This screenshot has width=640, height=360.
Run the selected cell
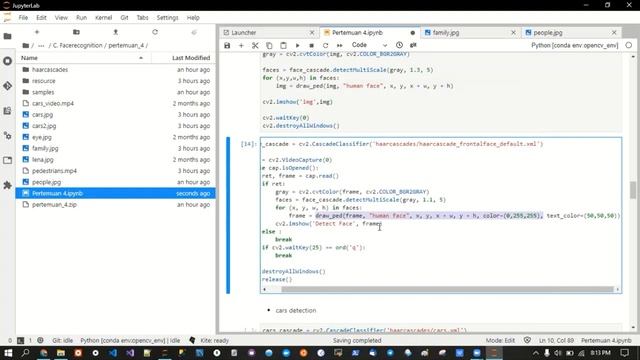click(298, 45)
